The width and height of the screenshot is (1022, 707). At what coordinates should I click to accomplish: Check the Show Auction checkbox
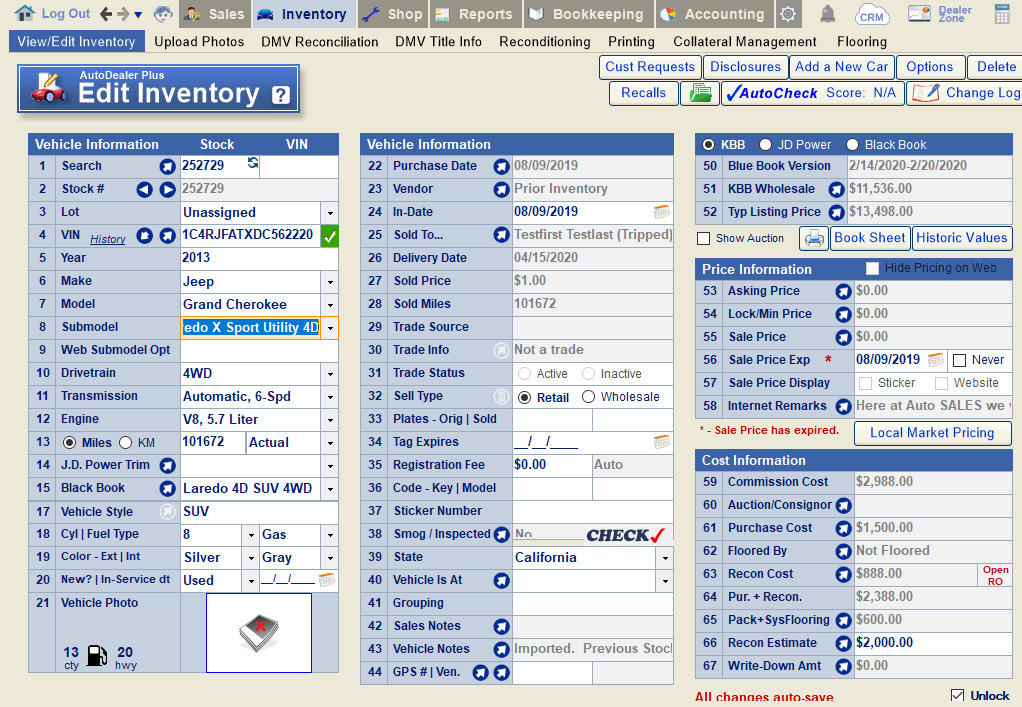coord(703,238)
